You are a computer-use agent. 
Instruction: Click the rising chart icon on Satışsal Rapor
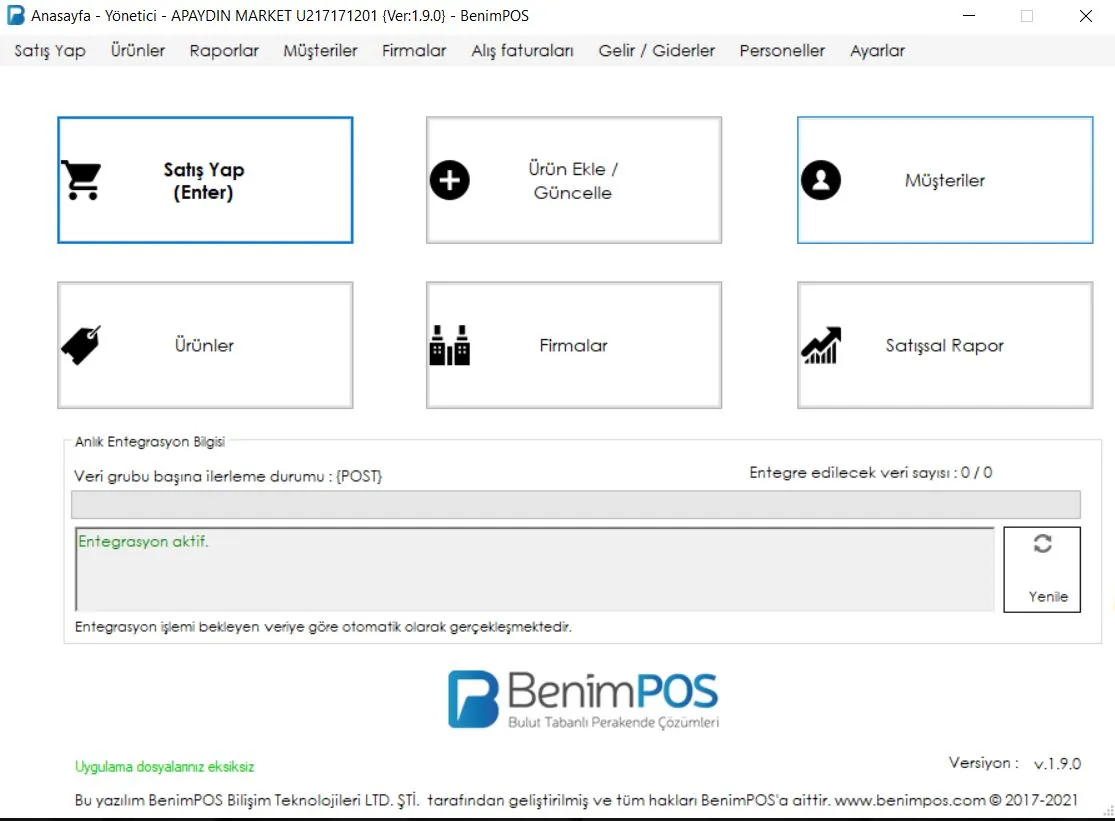821,345
